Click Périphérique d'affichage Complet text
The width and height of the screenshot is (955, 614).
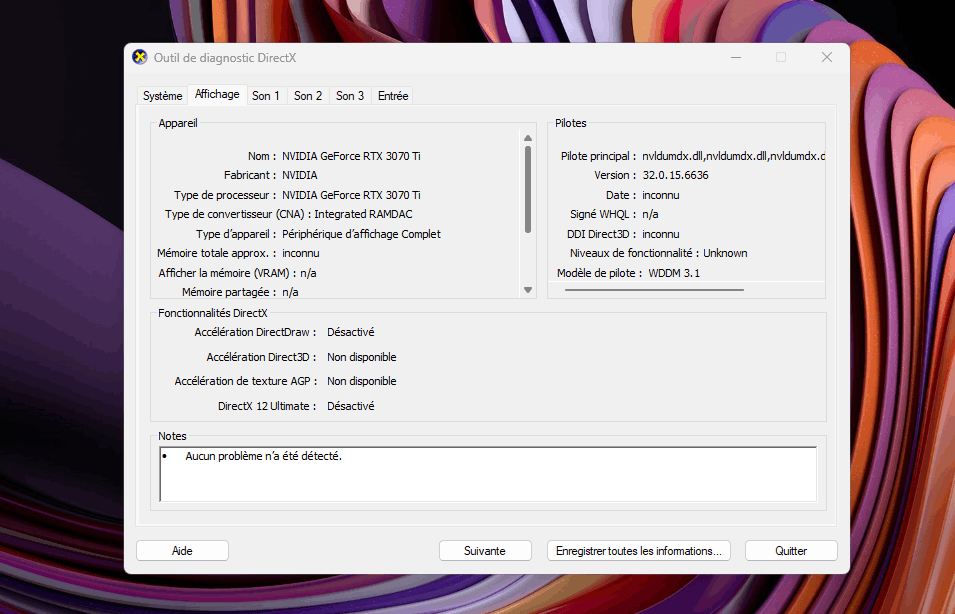tap(361, 234)
